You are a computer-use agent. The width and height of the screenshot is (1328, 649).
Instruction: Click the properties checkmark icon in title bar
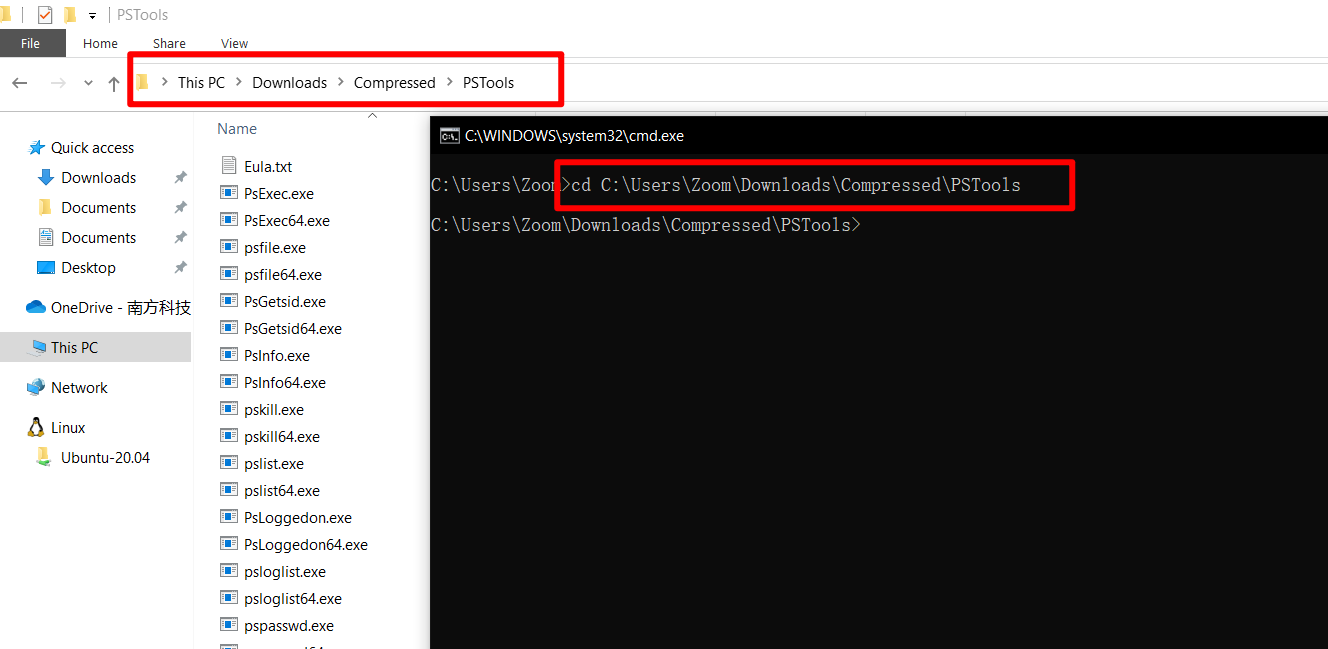click(x=44, y=15)
